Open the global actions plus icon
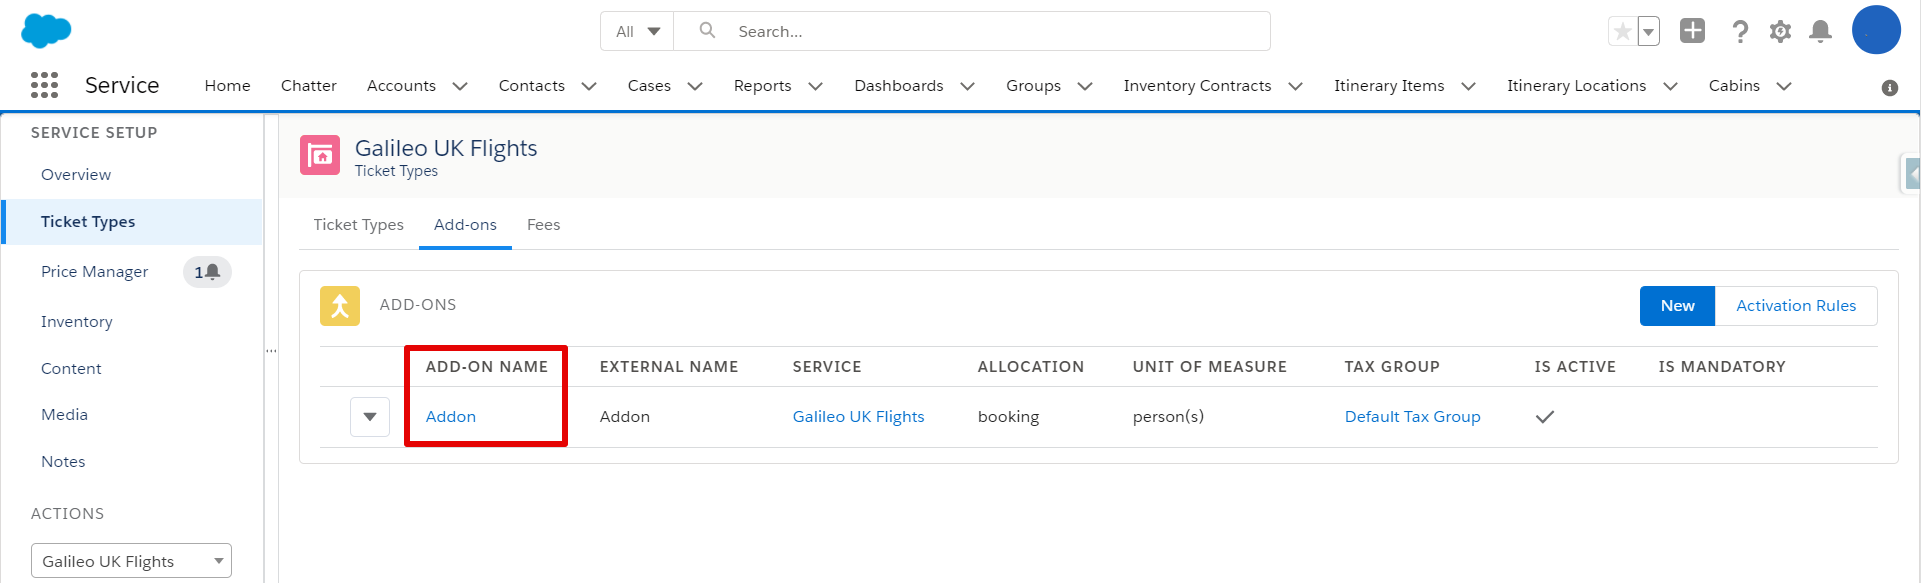Image resolution: width=1921 pixels, height=583 pixels. click(x=1692, y=31)
